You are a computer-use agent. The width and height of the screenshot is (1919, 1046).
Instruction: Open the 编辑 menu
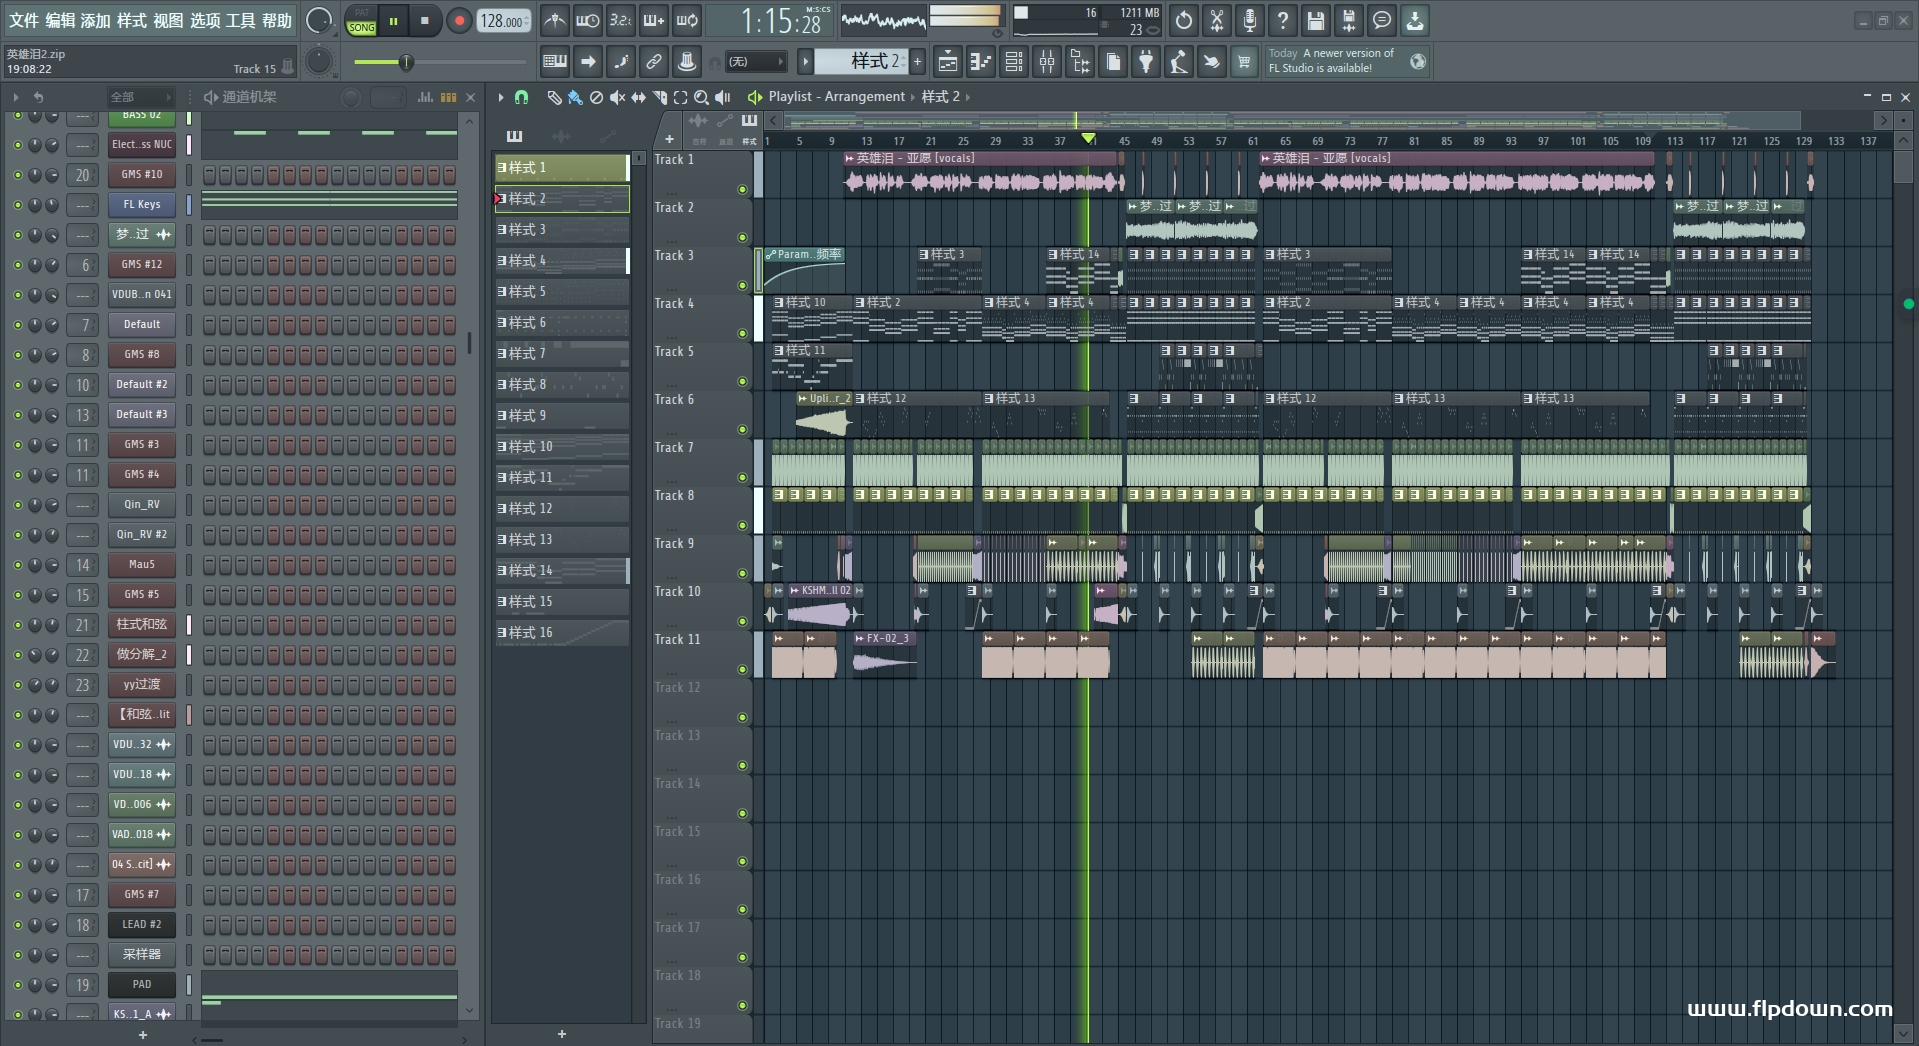pyautogui.click(x=60, y=20)
